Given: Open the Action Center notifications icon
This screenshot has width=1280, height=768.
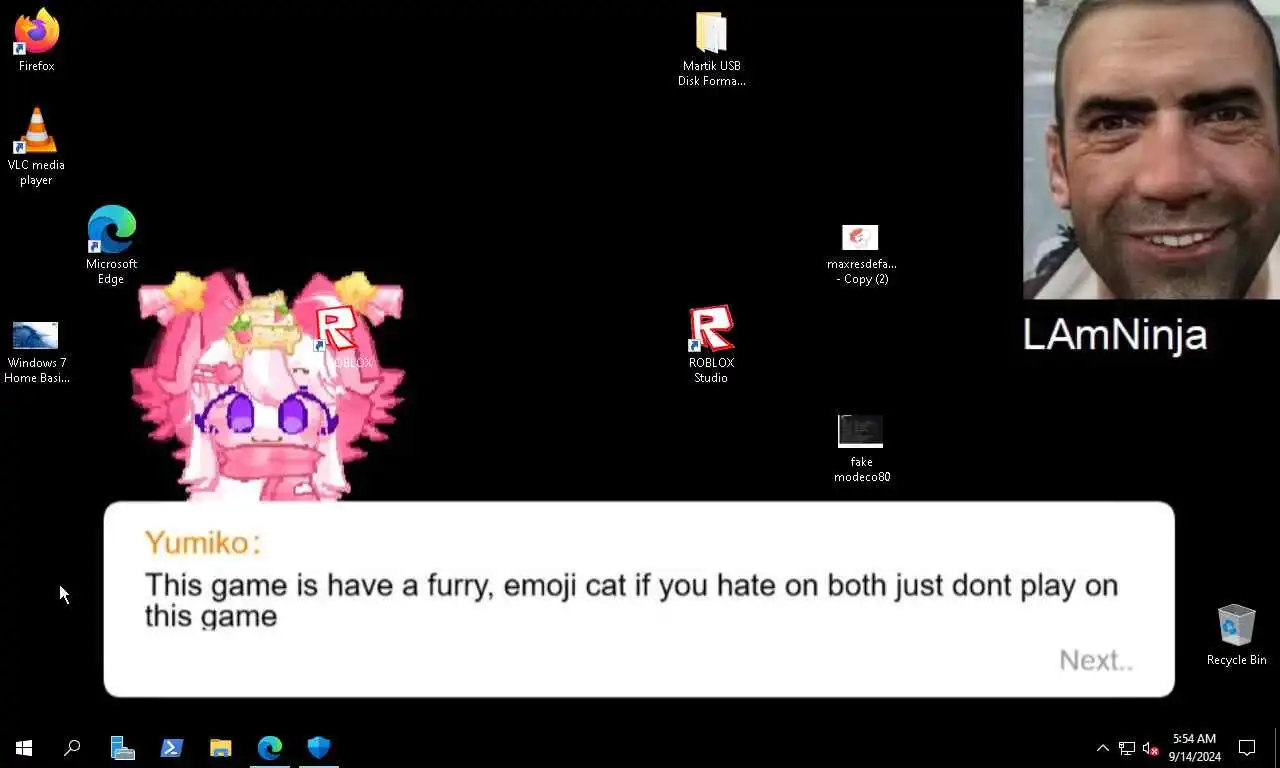Looking at the screenshot, I should [x=1247, y=747].
